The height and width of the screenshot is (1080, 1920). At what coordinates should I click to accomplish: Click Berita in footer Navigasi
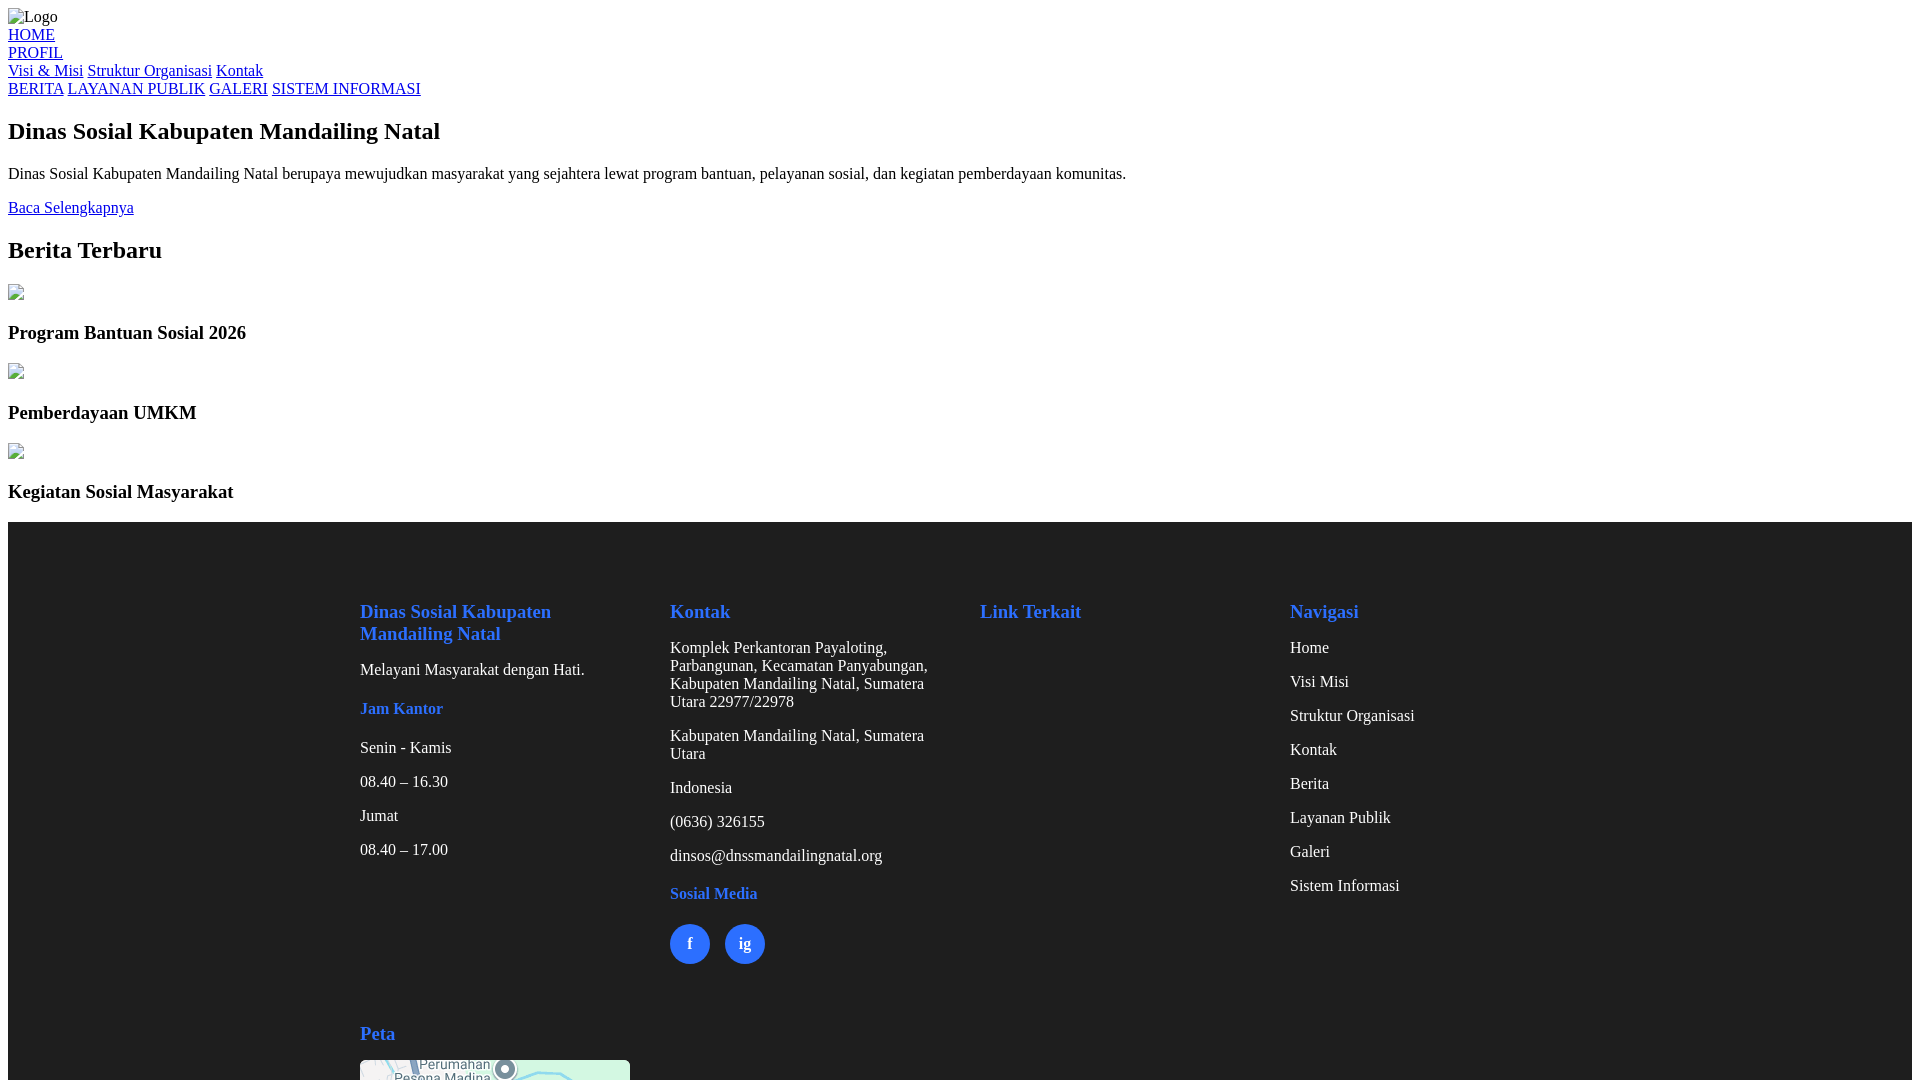click(x=1309, y=784)
